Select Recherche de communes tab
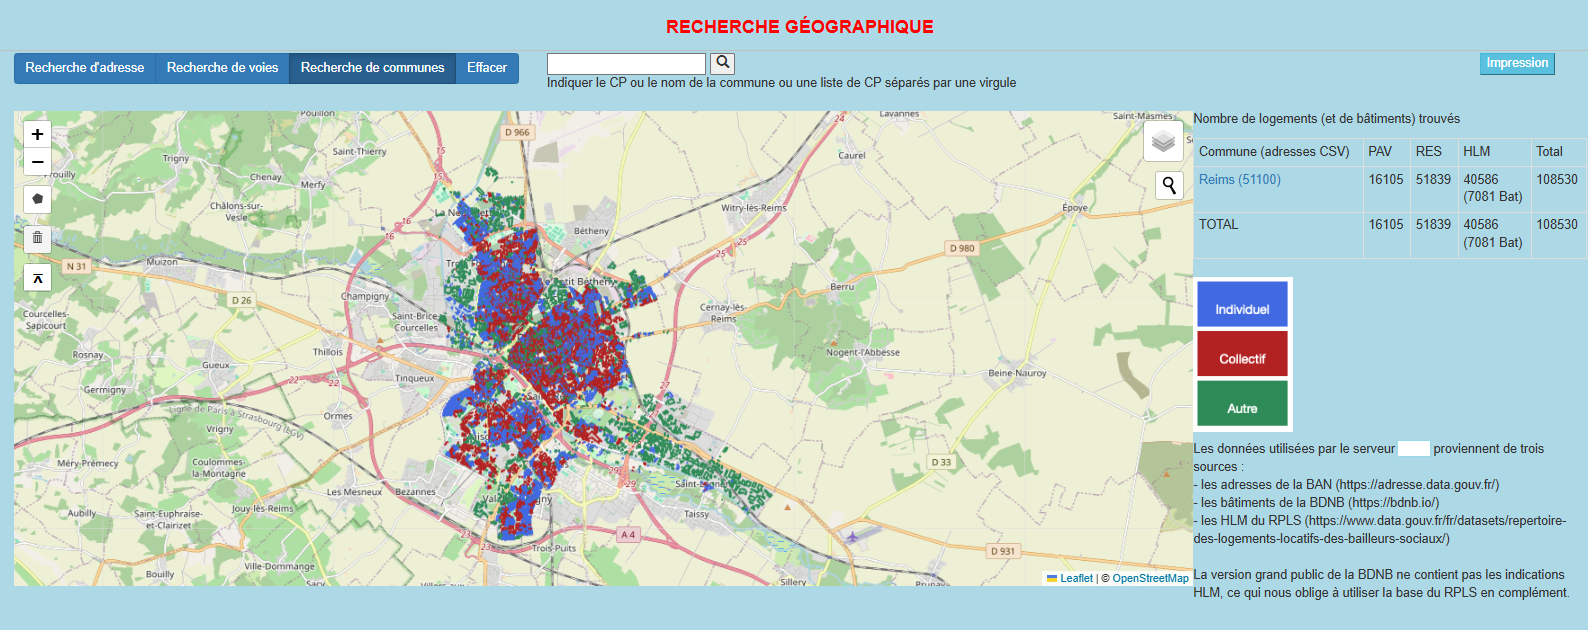 [372, 68]
